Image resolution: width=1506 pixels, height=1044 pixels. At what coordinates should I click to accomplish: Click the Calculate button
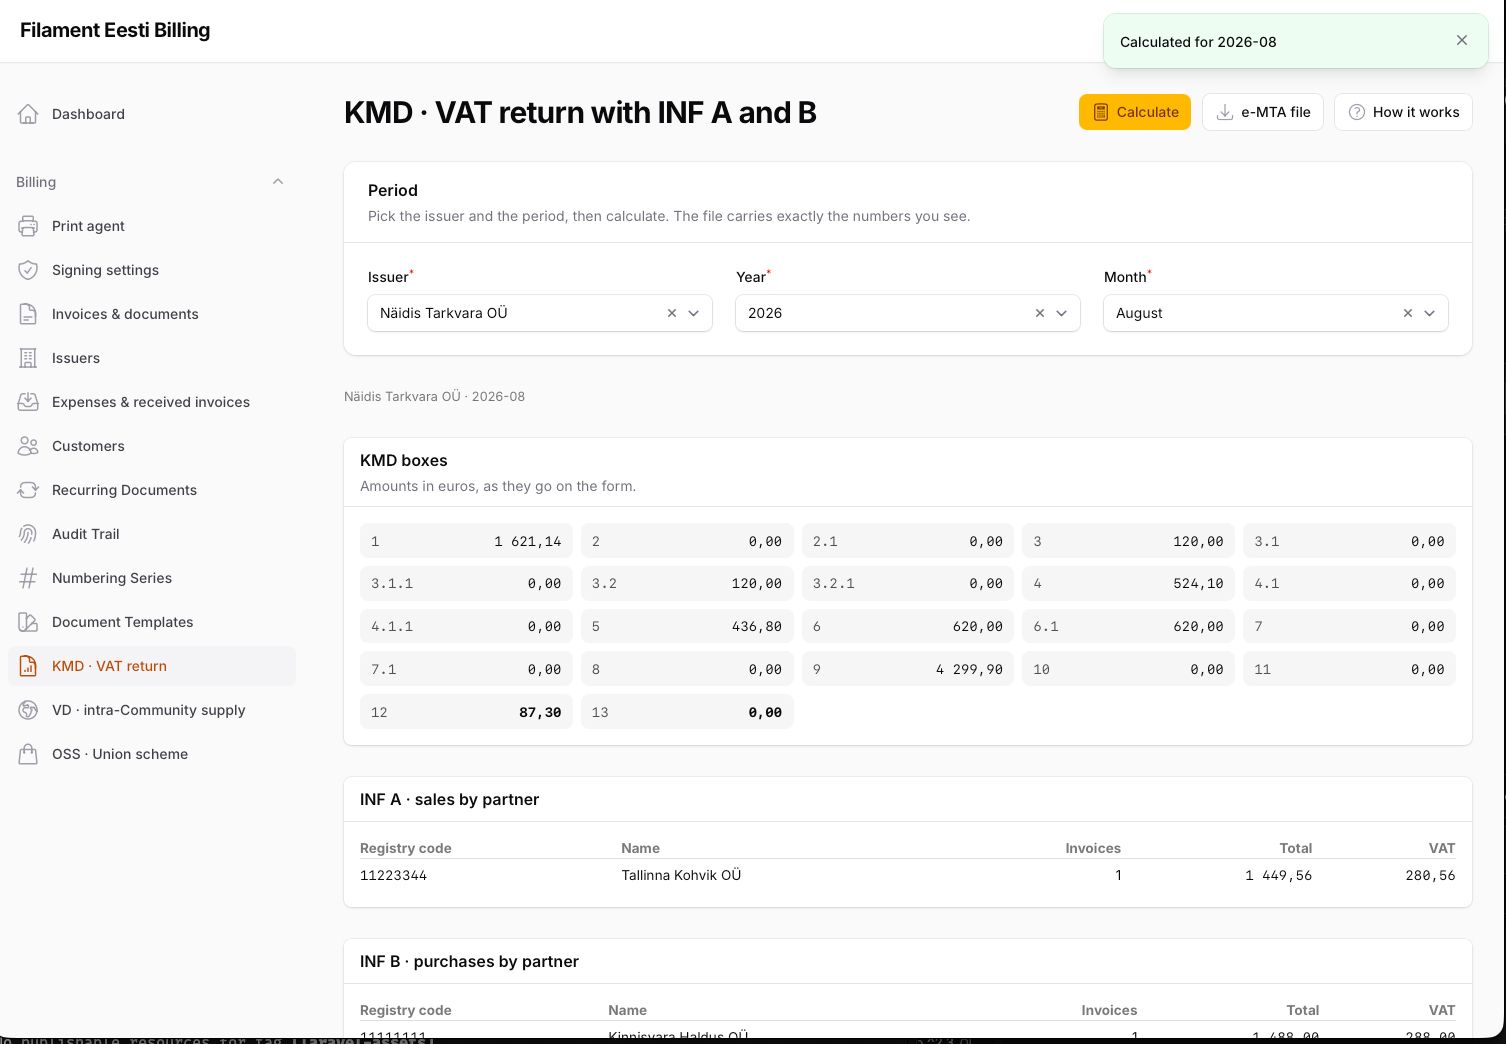1135,112
